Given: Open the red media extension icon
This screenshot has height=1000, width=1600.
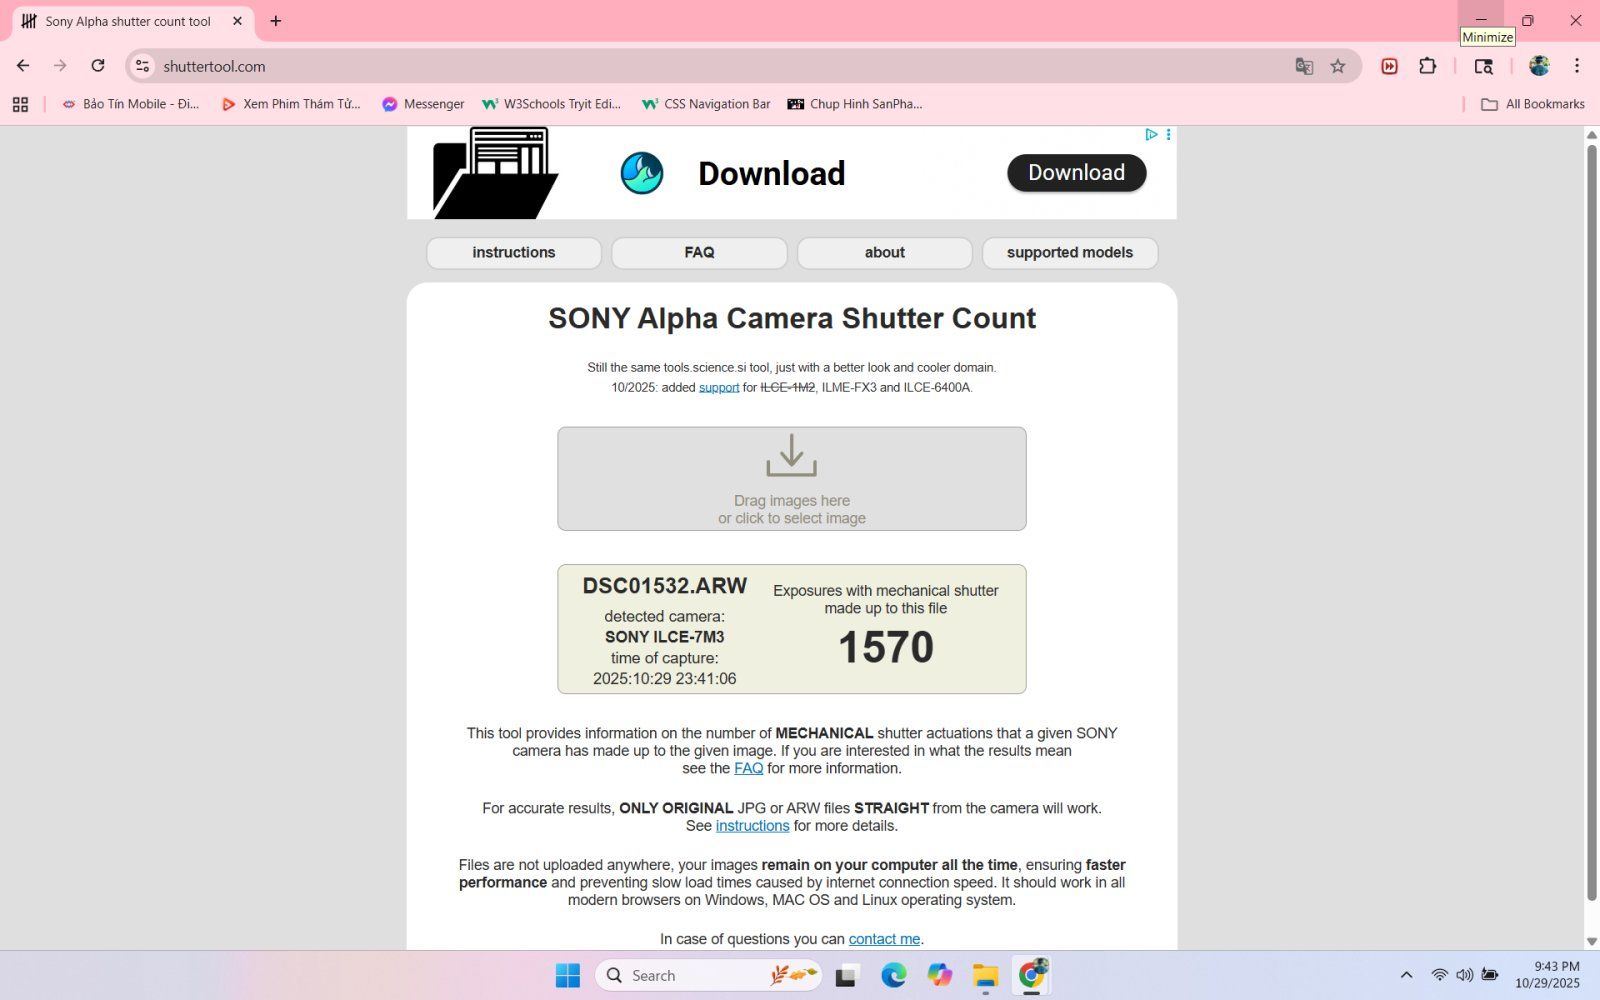Looking at the screenshot, I should (1389, 66).
